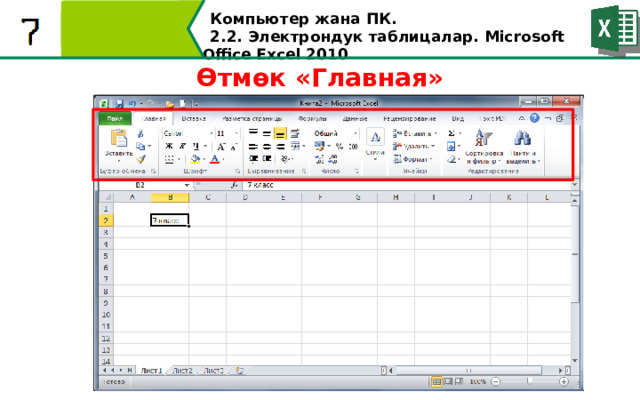Screen dimensions: 640x400
Task: Click the AutoSum sigma icon
Action: 451,133
